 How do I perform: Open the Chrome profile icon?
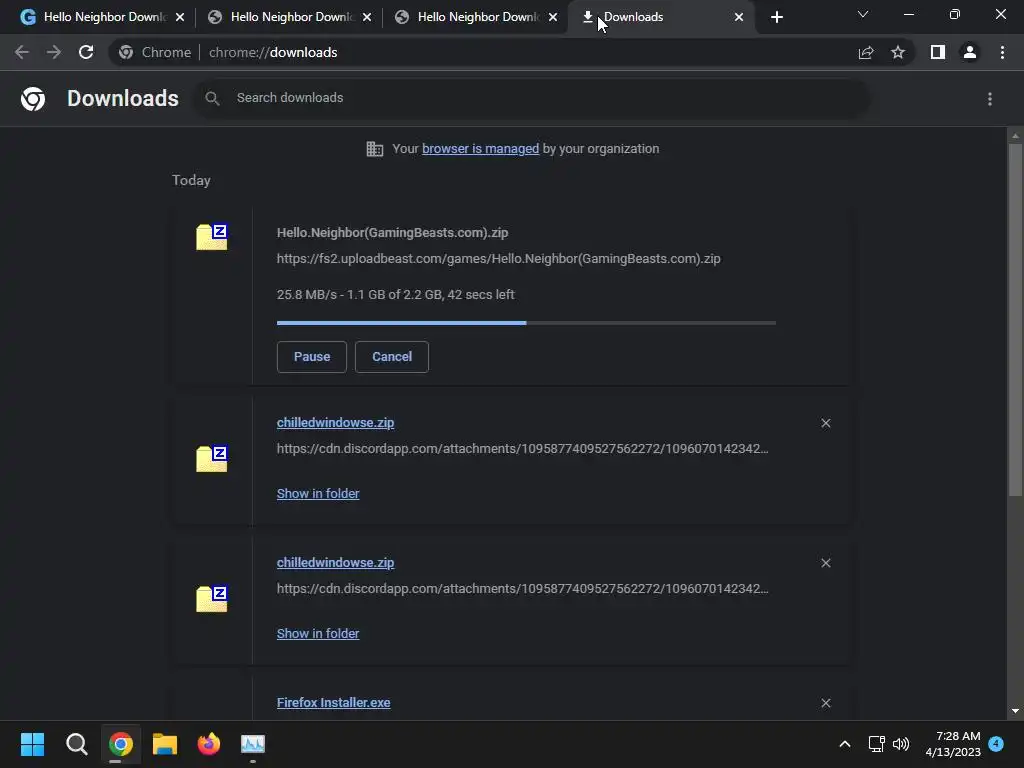[x=970, y=52]
